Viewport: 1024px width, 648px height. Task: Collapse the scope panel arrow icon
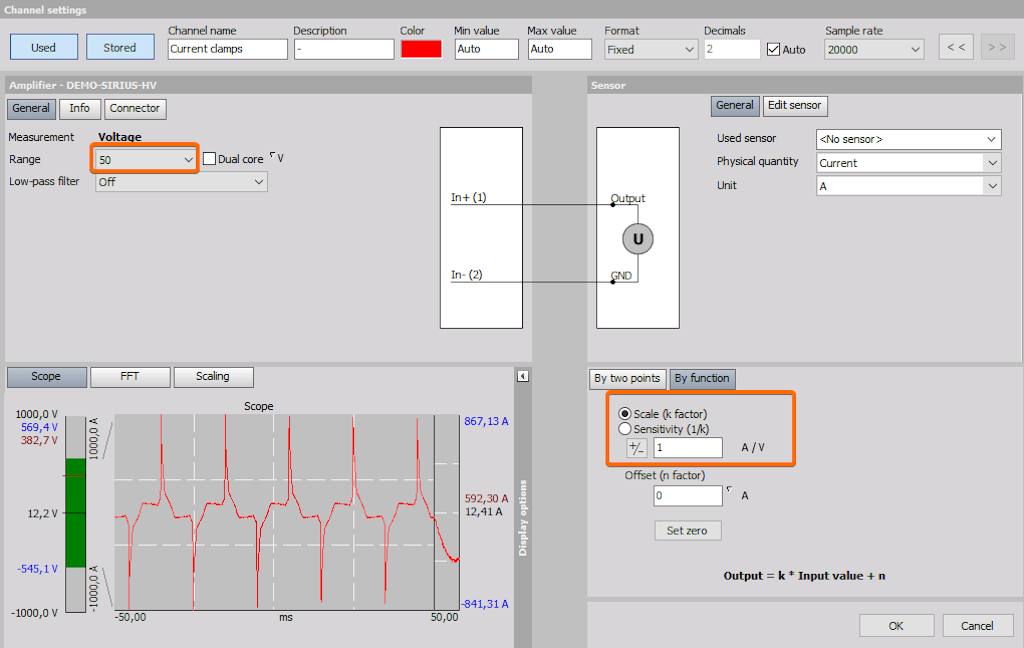[x=522, y=376]
